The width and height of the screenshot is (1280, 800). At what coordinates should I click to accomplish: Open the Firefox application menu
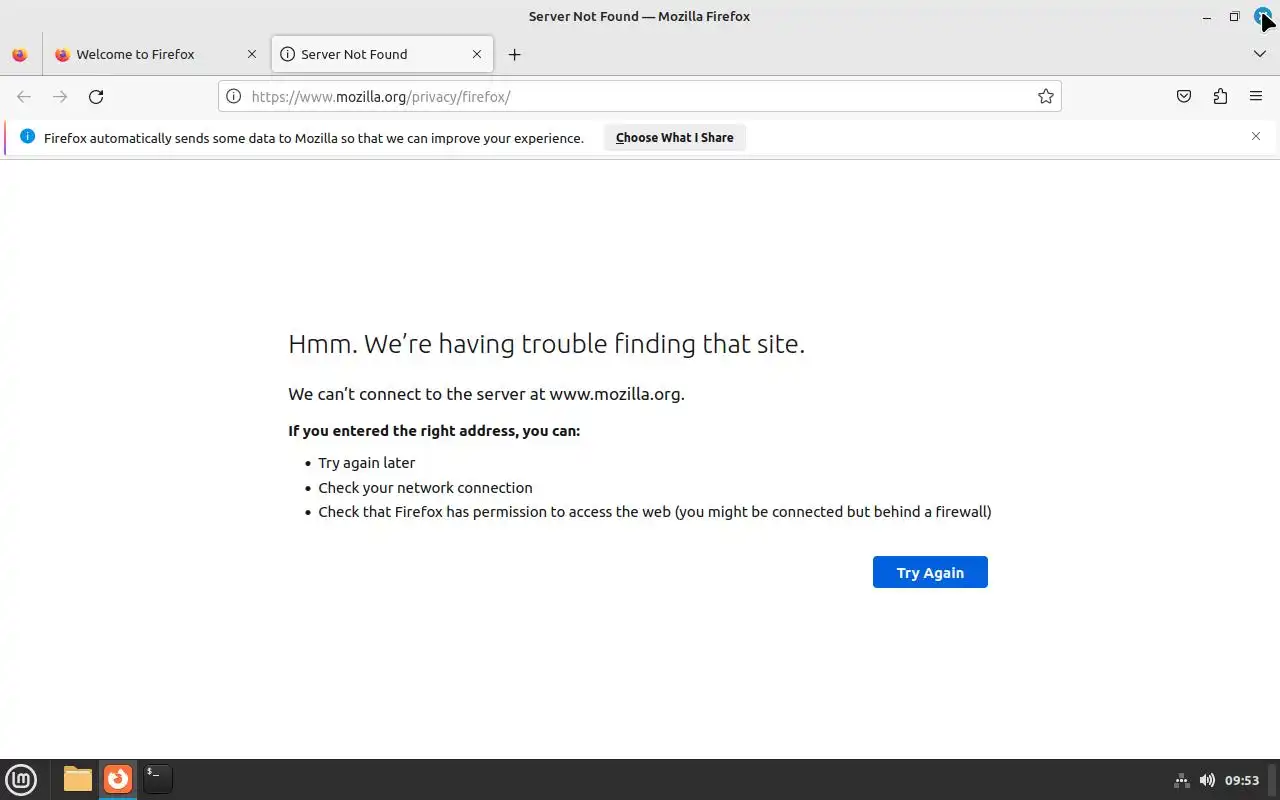1256,96
